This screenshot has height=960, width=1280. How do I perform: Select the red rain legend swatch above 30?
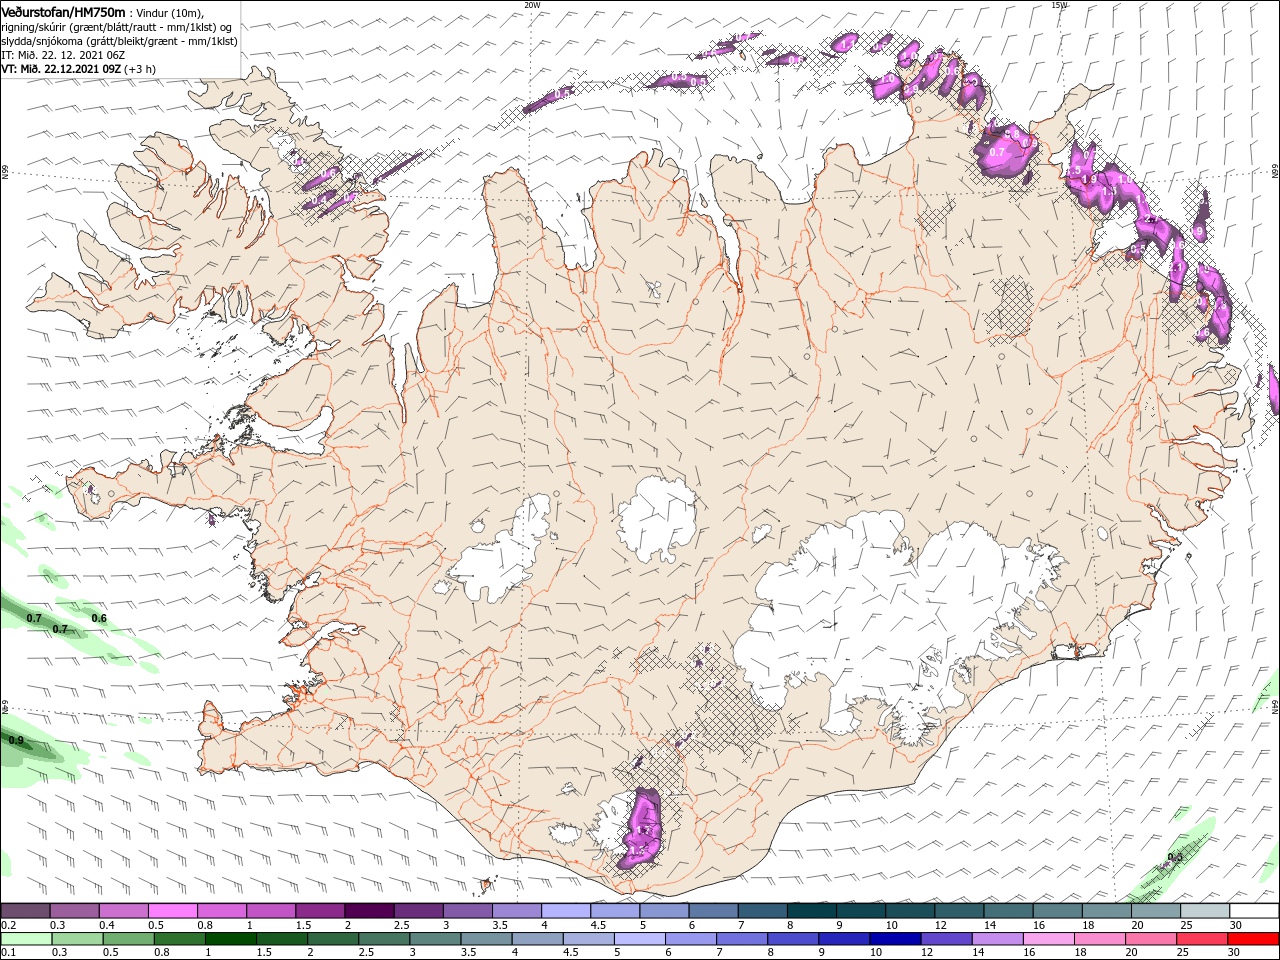pos(1253,939)
